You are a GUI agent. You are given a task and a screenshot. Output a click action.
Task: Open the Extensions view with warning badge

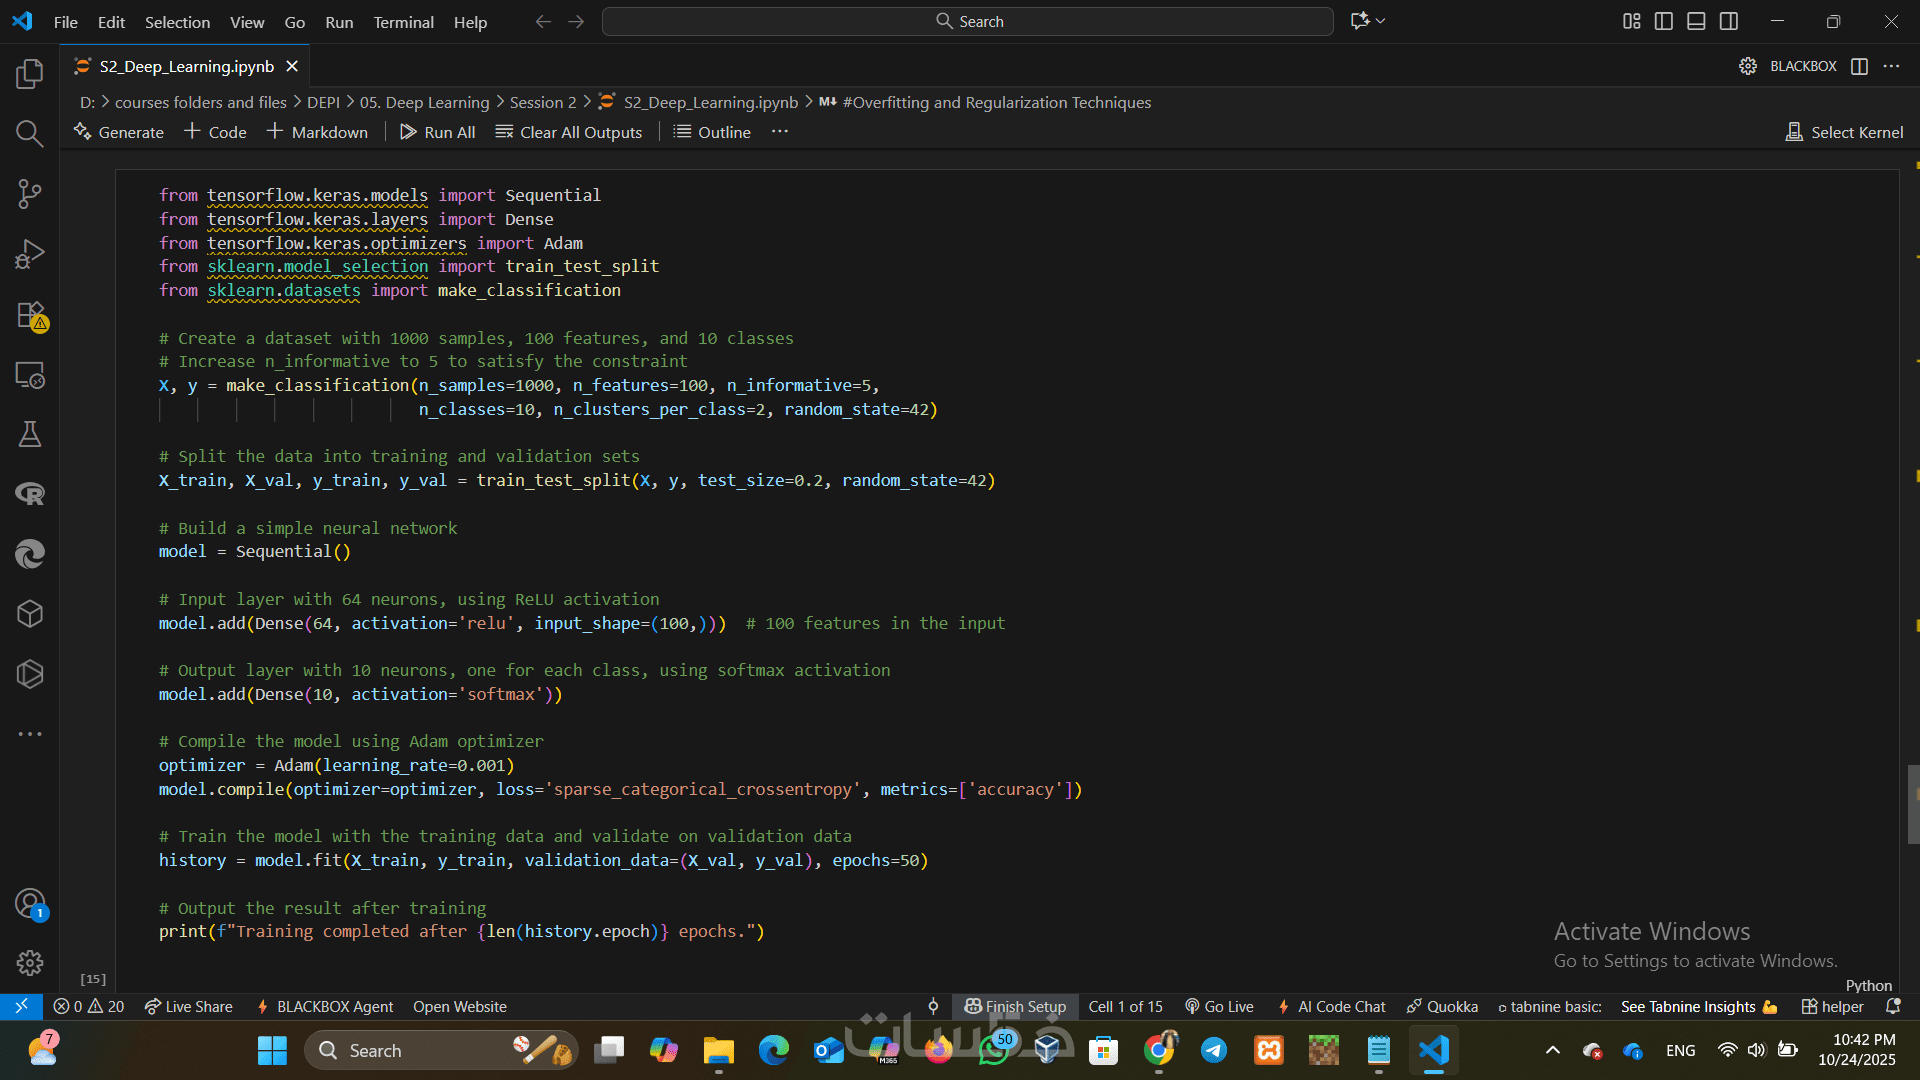pos(30,315)
